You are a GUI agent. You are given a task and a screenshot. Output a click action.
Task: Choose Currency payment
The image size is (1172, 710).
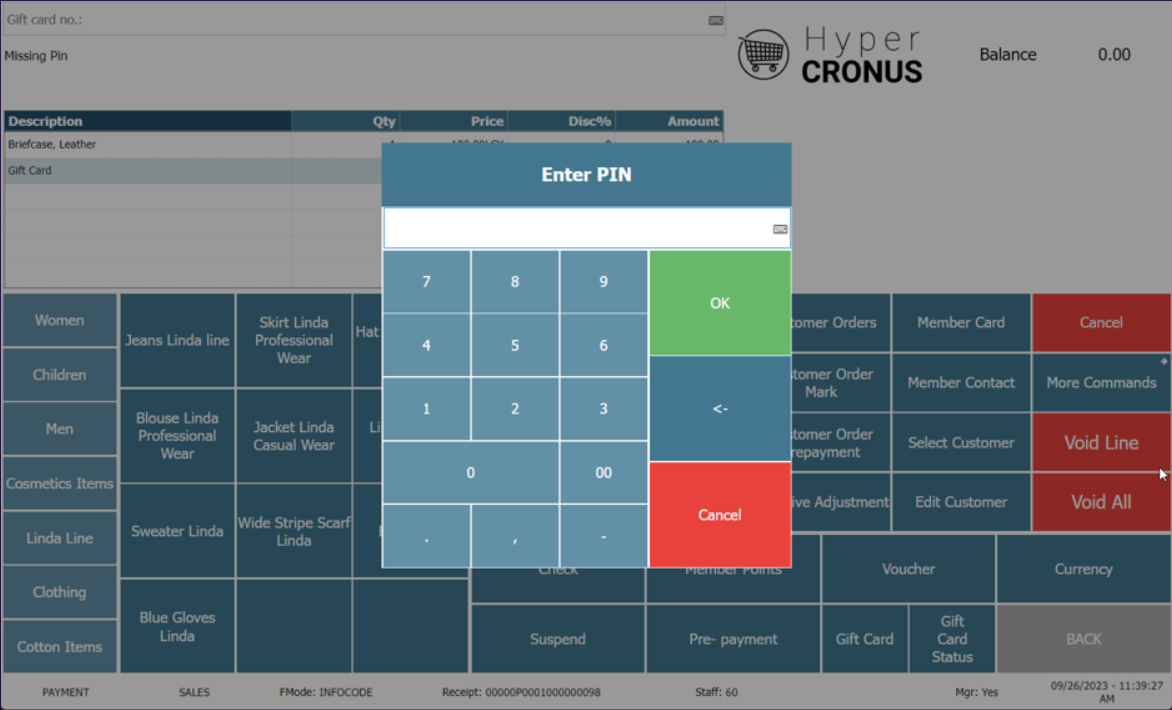tap(1083, 569)
